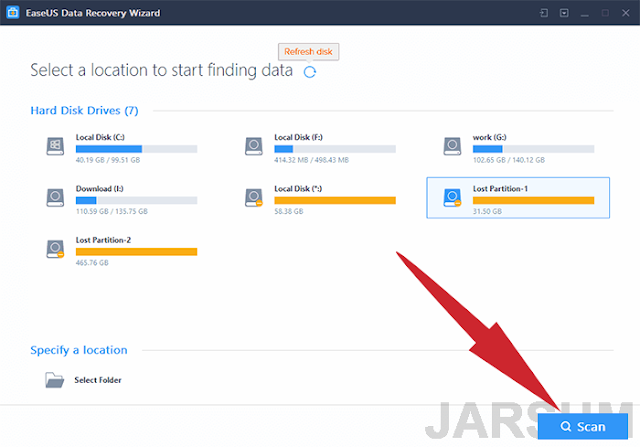The height and width of the screenshot is (447, 640).
Task: Select the Lost Partition-1 label
Action: pyautogui.click(x=500, y=189)
